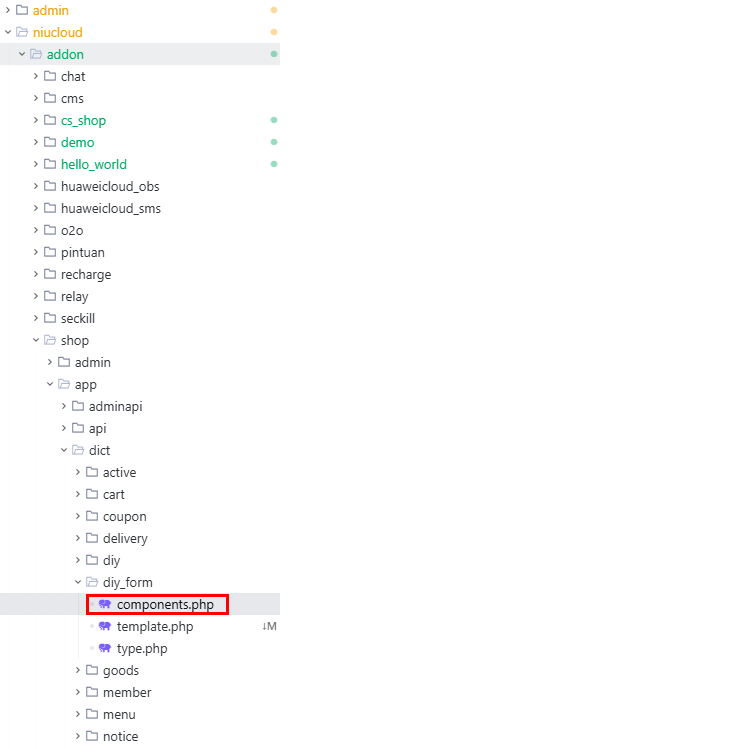748x749 pixels.
Task: Open the template.php file
Action: [155, 627]
